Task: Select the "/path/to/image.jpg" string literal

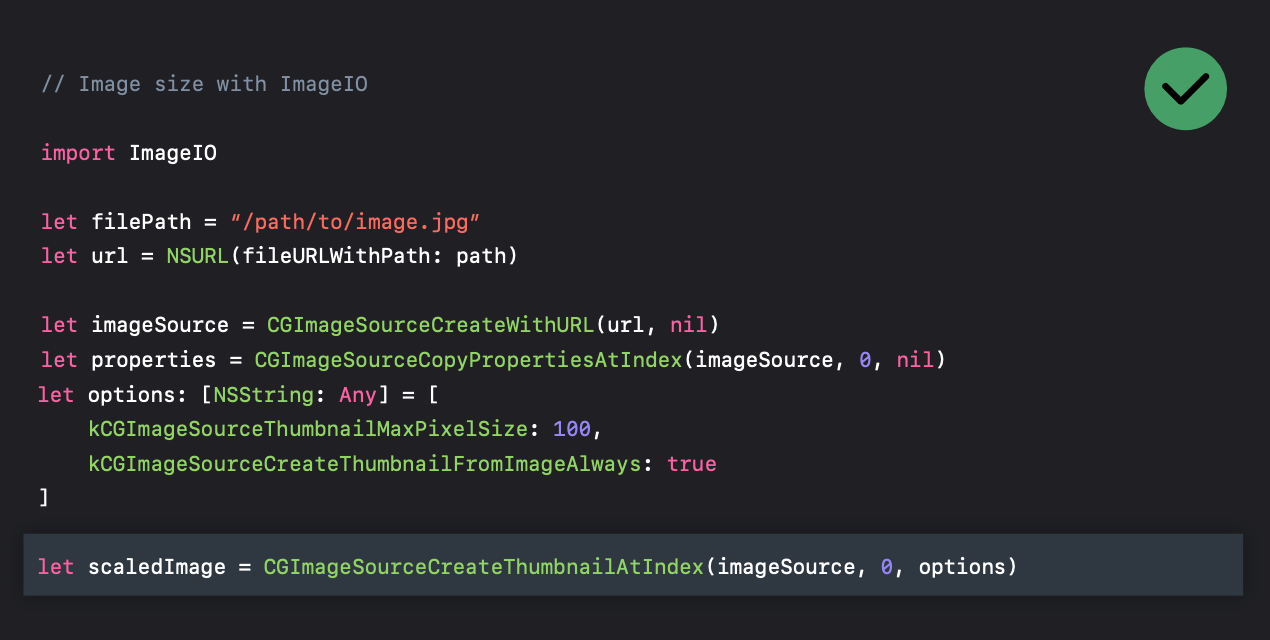Action: [357, 221]
